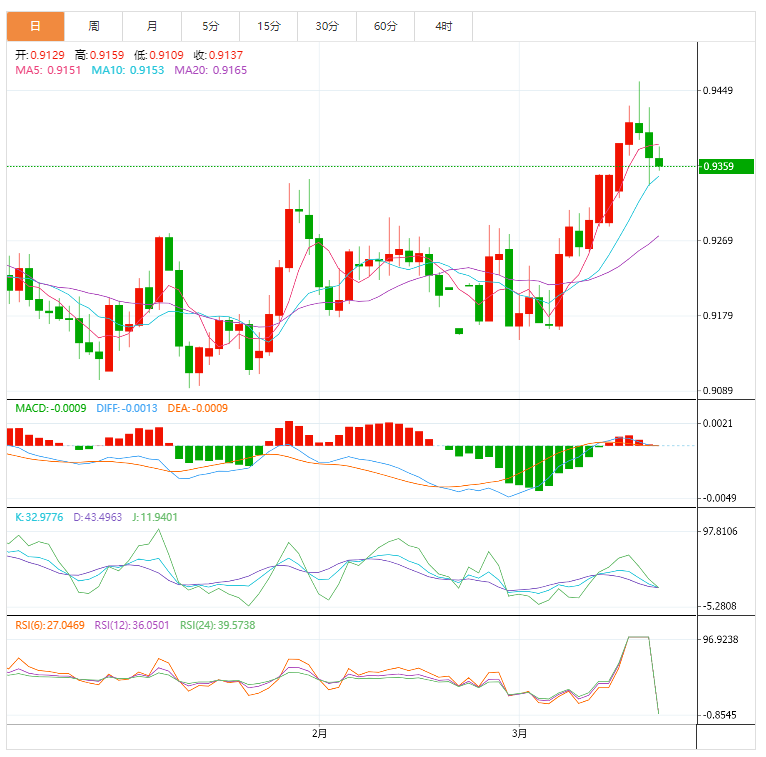Open the 5分 timeframe tab
Image resolution: width=766 pixels, height=757 pixels.
[211, 26]
